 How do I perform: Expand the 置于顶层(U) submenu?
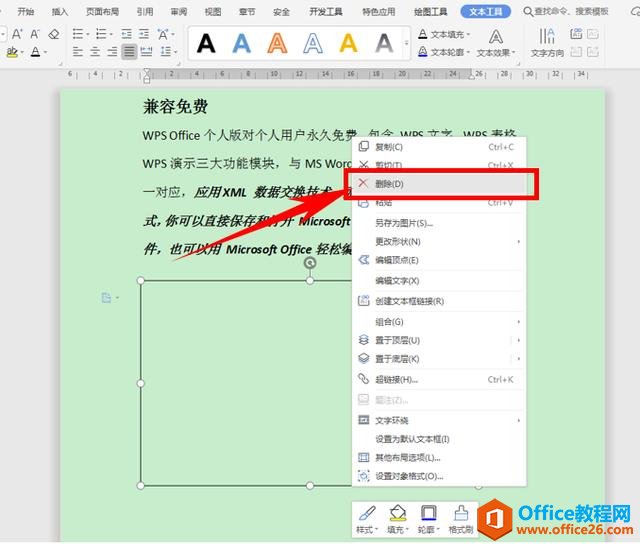pos(439,340)
